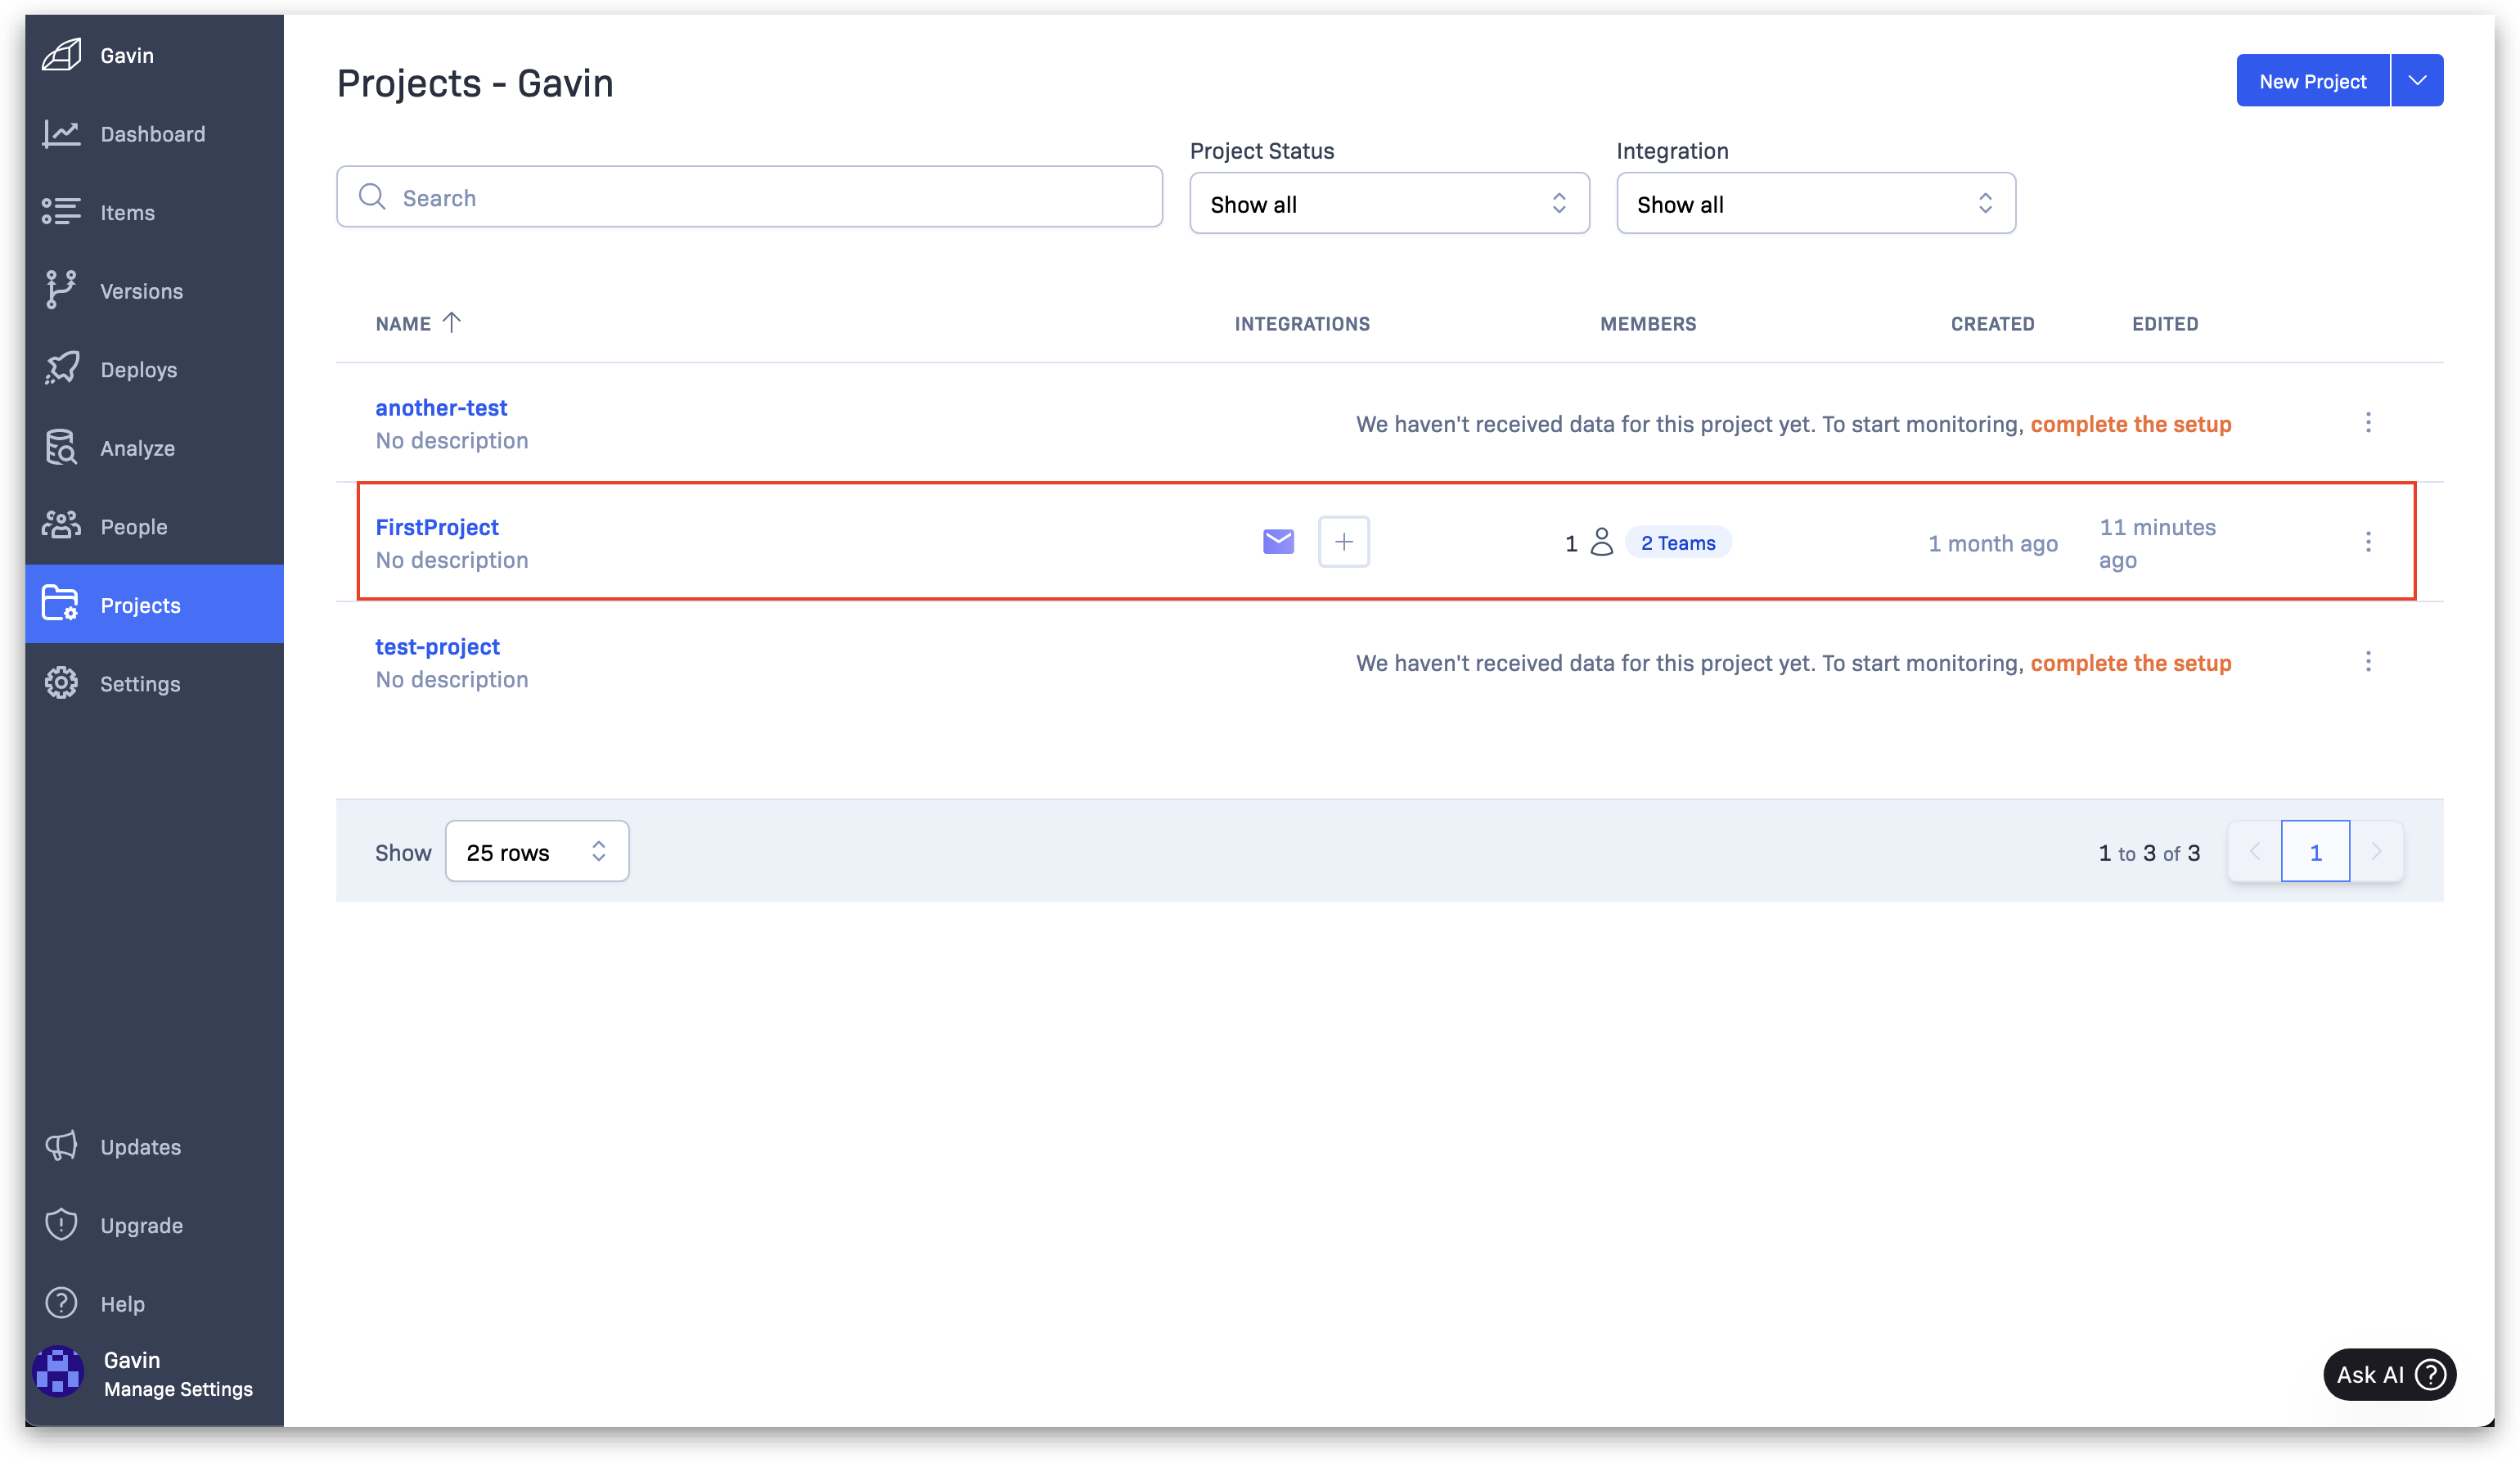Click the 2 Teams badge
This screenshot has height=1463, width=2520.
click(1677, 543)
